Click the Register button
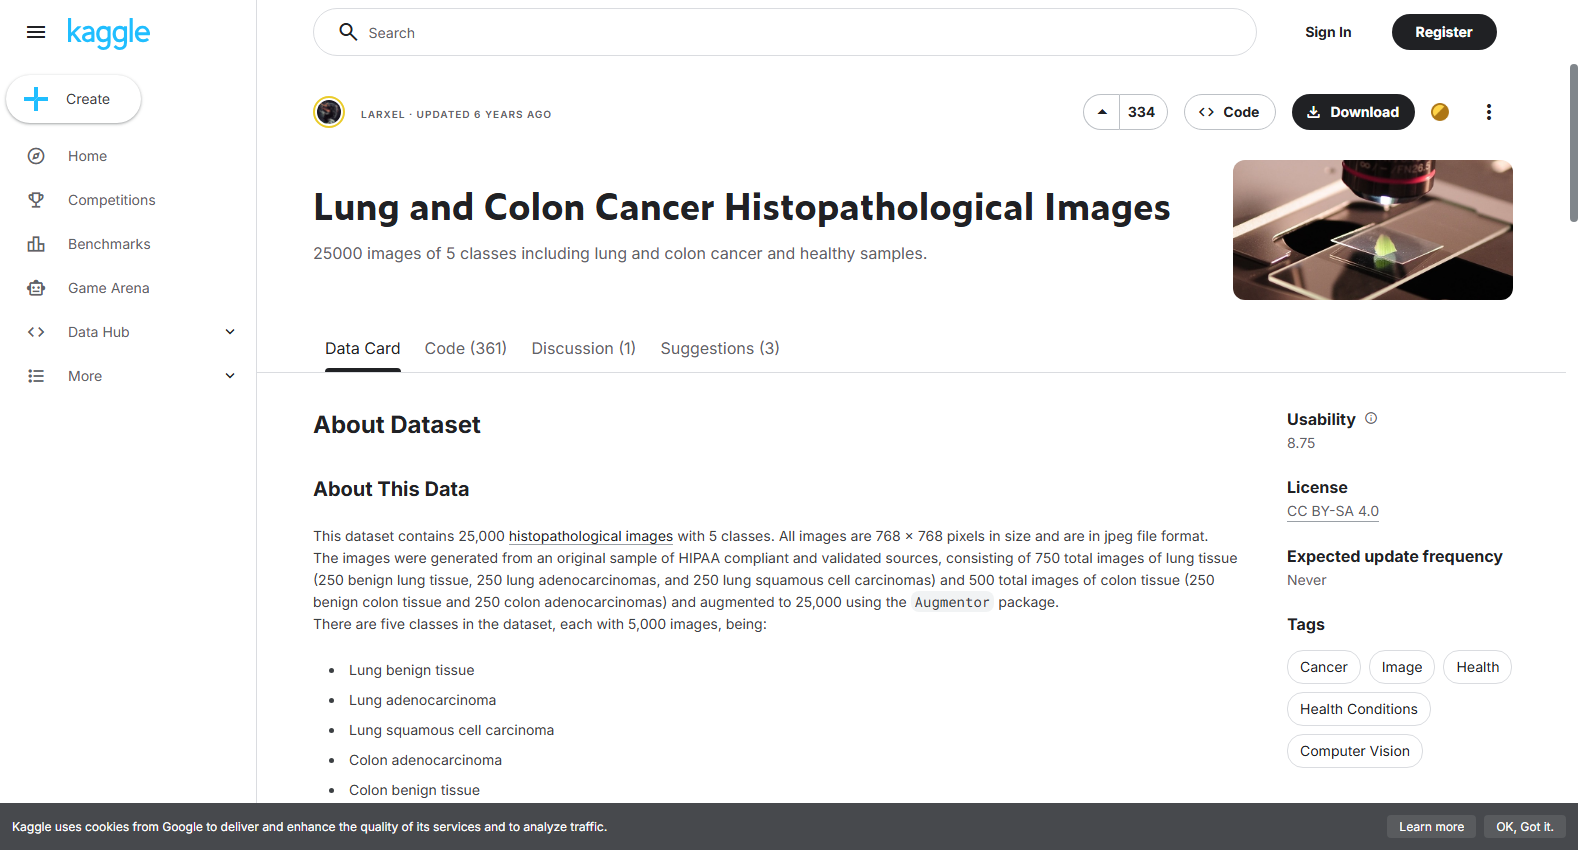This screenshot has height=850, width=1578. tap(1444, 32)
